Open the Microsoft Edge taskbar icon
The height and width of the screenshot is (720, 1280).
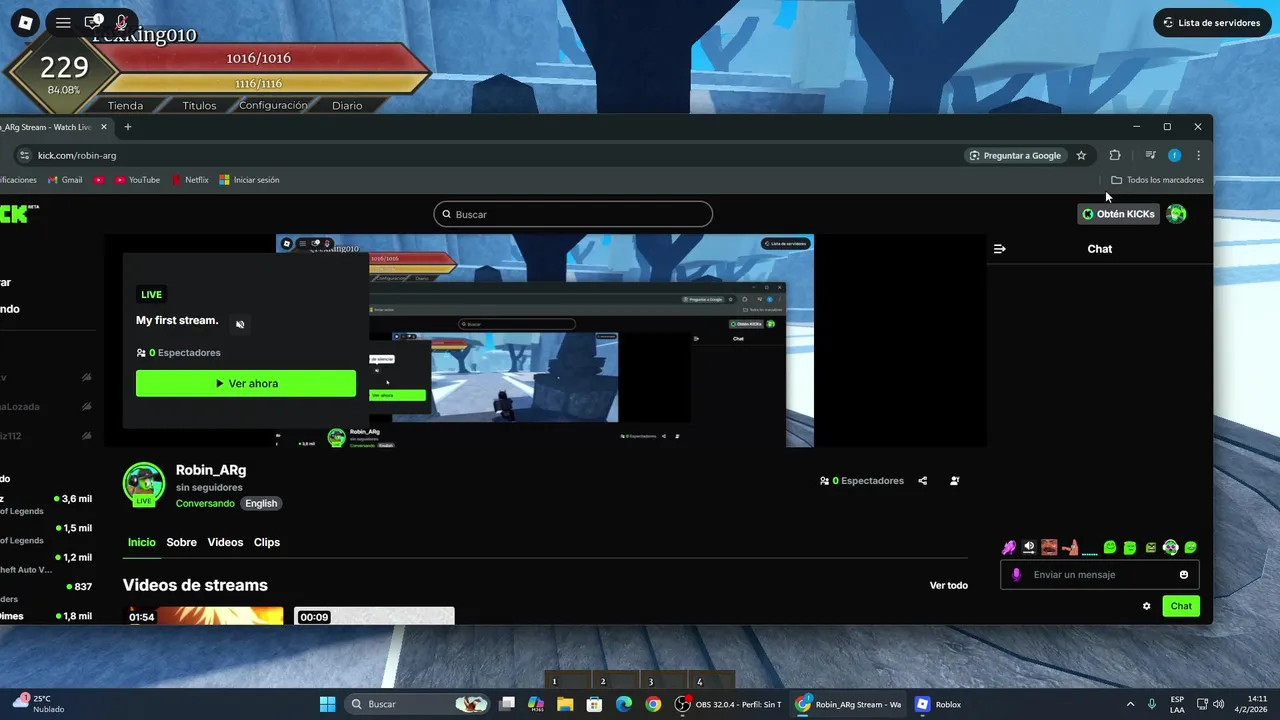624,704
